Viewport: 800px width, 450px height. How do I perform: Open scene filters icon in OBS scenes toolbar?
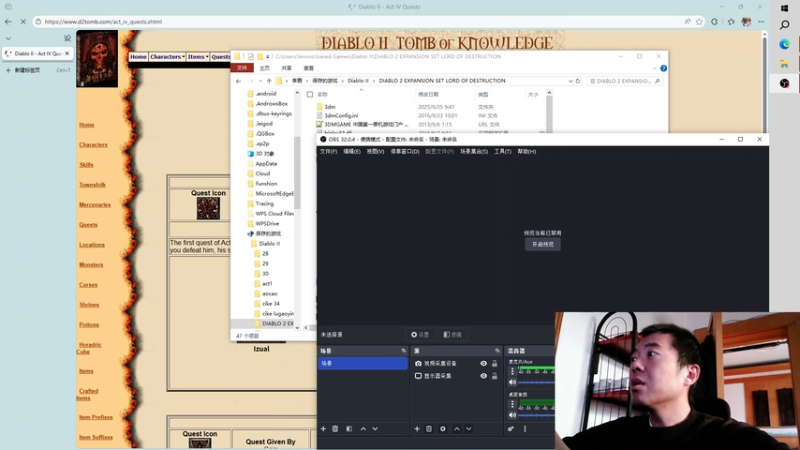pos(349,429)
